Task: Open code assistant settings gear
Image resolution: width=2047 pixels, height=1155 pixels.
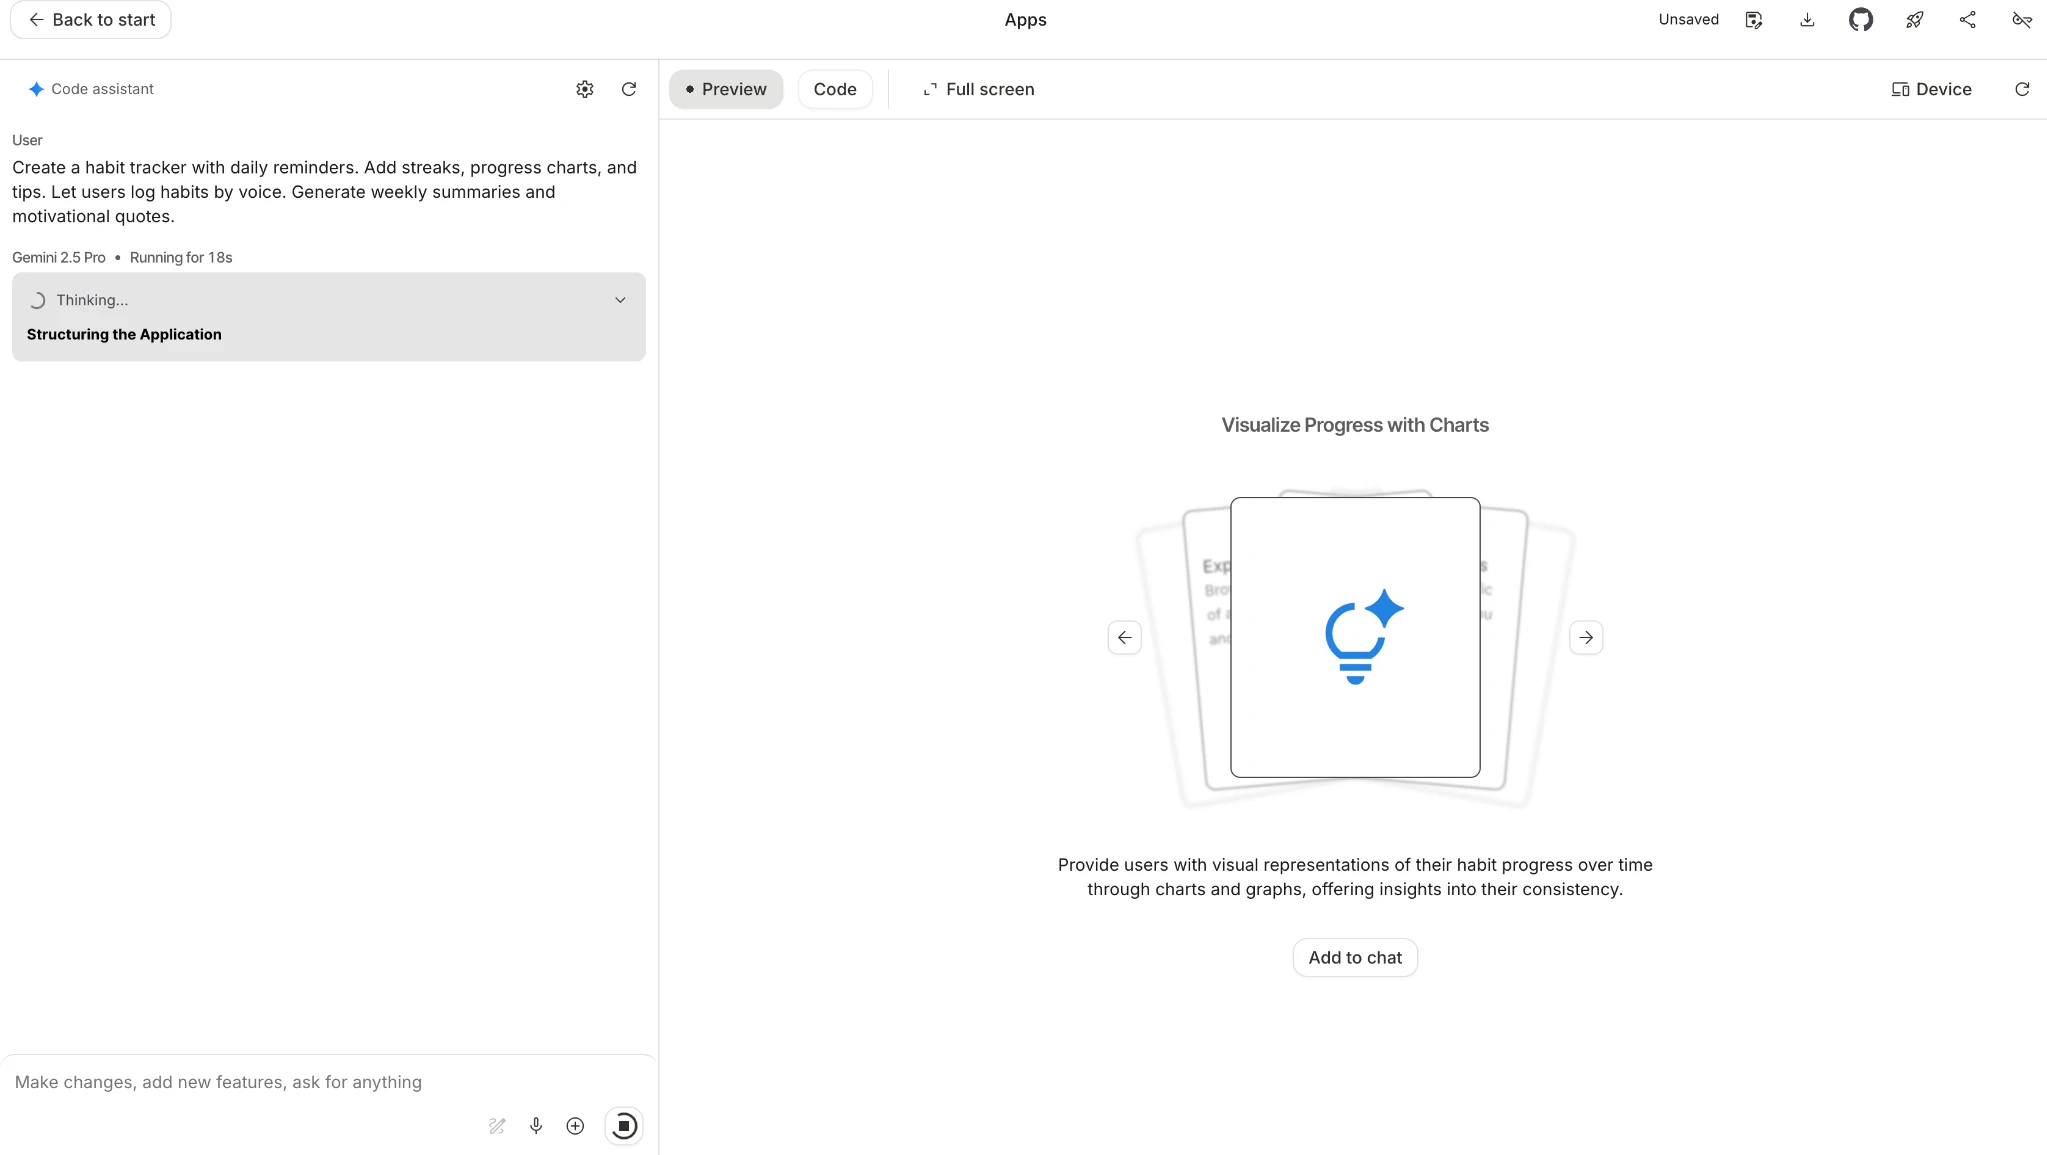Action: coord(585,89)
